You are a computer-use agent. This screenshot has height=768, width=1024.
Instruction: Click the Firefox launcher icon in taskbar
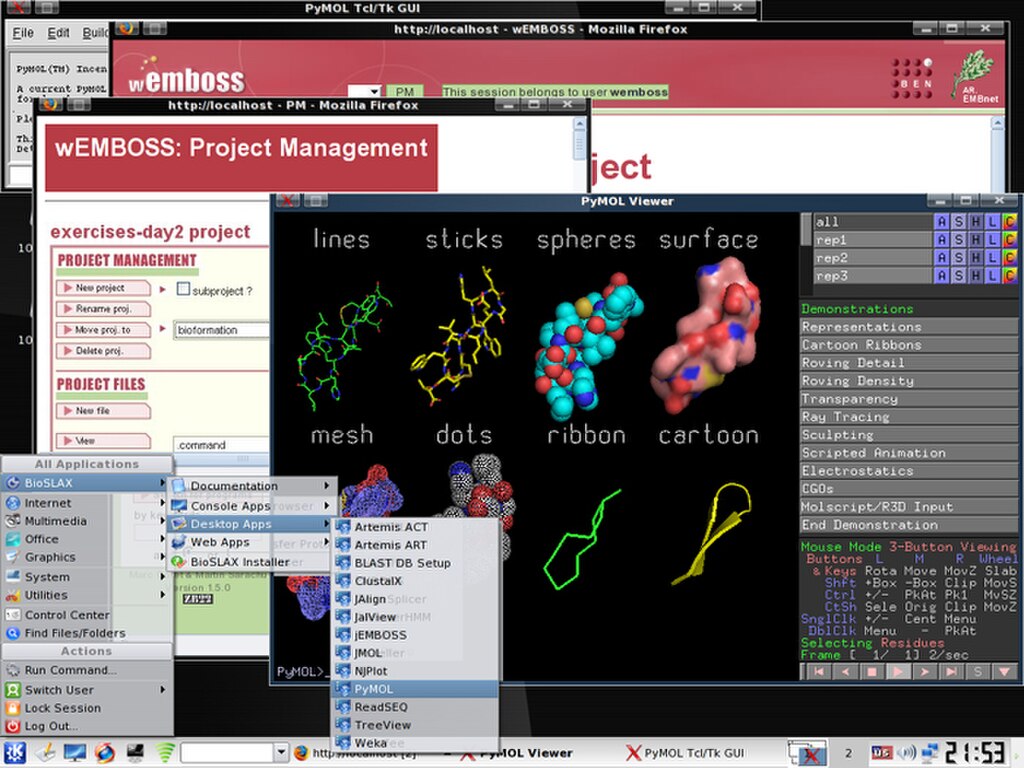[105, 752]
